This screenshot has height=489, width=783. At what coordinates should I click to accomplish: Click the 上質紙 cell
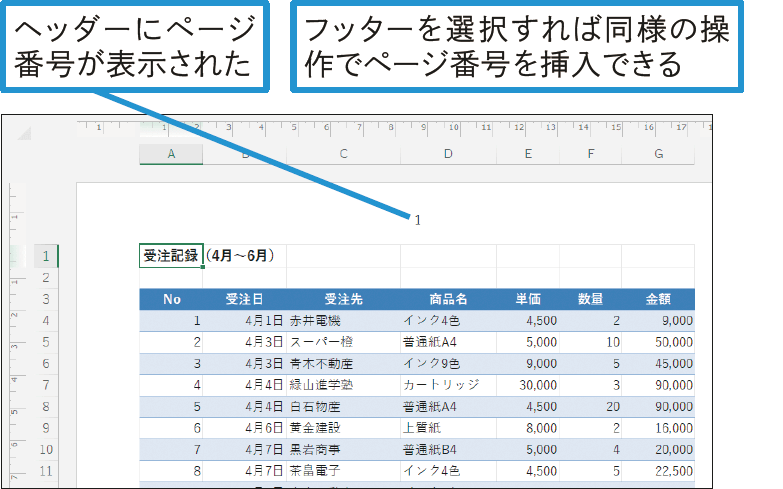(448, 428)
